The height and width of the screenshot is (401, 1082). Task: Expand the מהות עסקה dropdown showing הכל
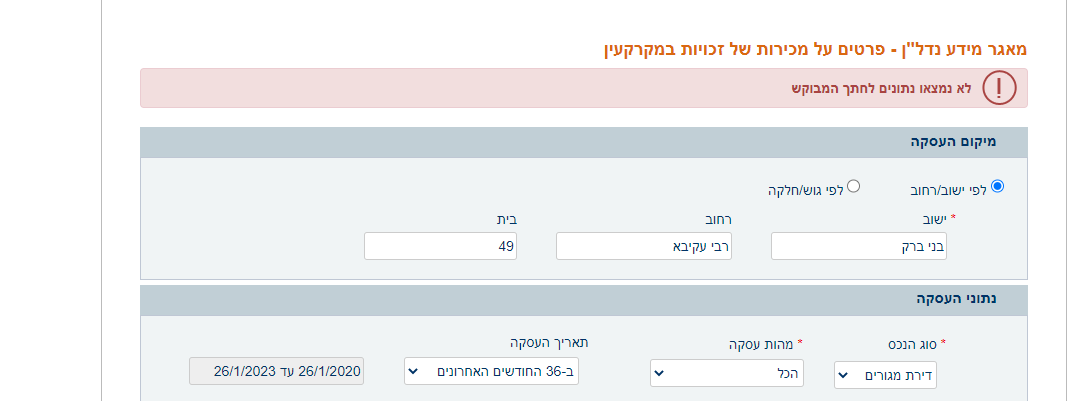(x=726, y=373)
